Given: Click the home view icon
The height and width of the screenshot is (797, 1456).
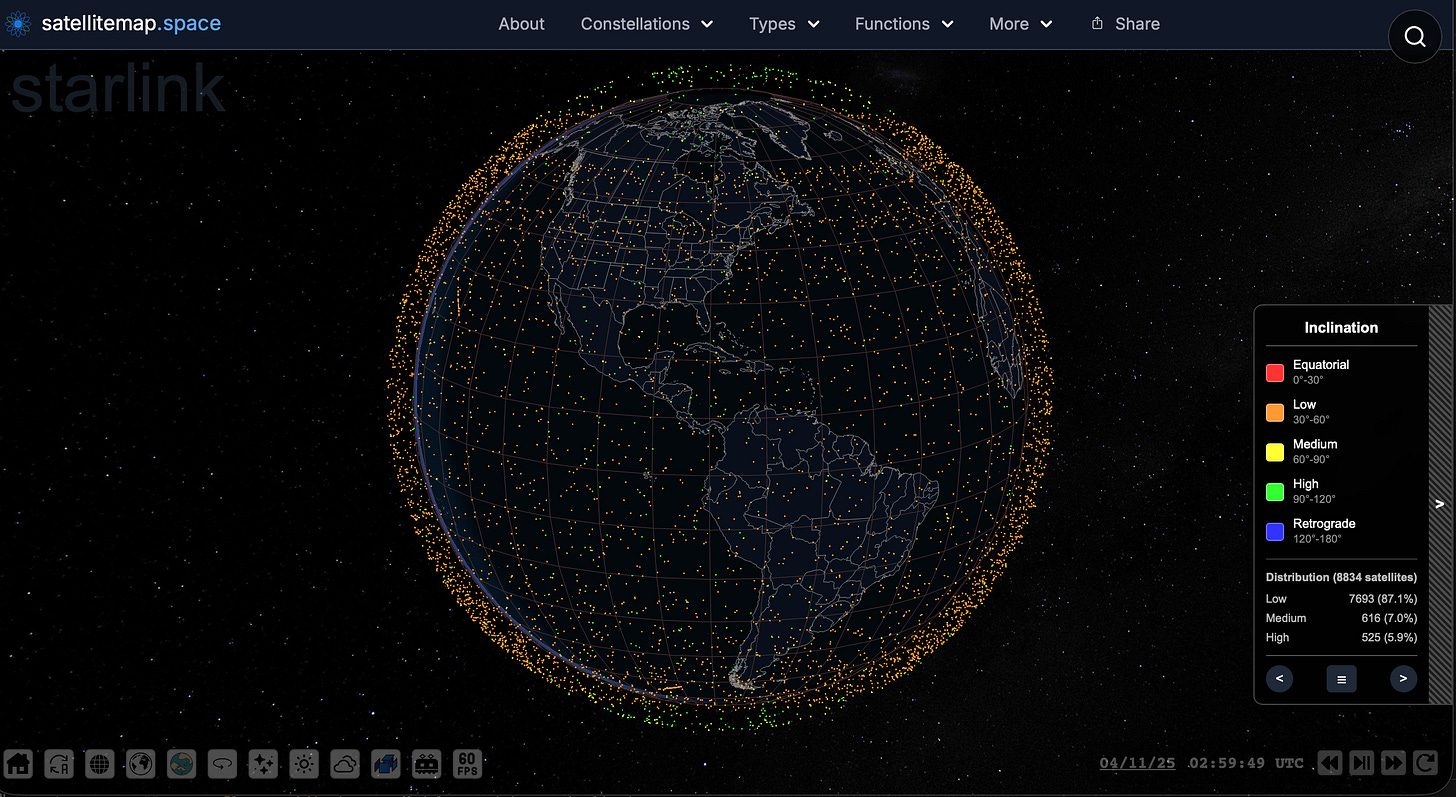Looking at the screenshot, I should pos(19,764).
